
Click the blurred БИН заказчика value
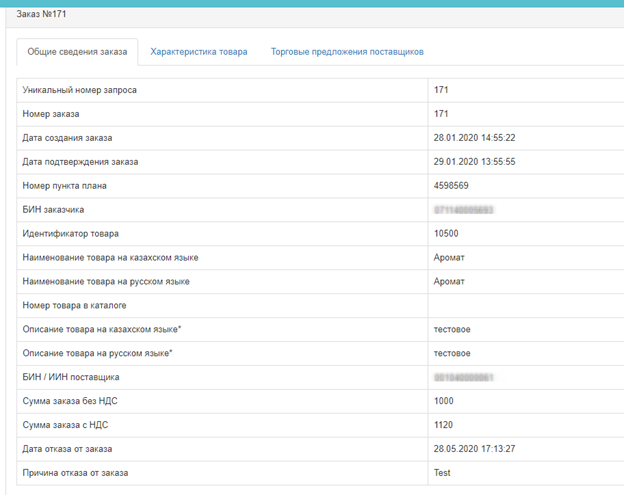[465, 210]
